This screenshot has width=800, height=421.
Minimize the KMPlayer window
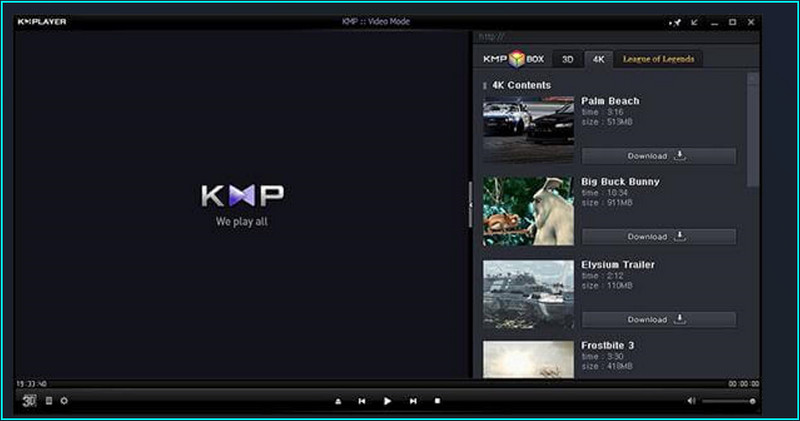(x=714, y=23)
